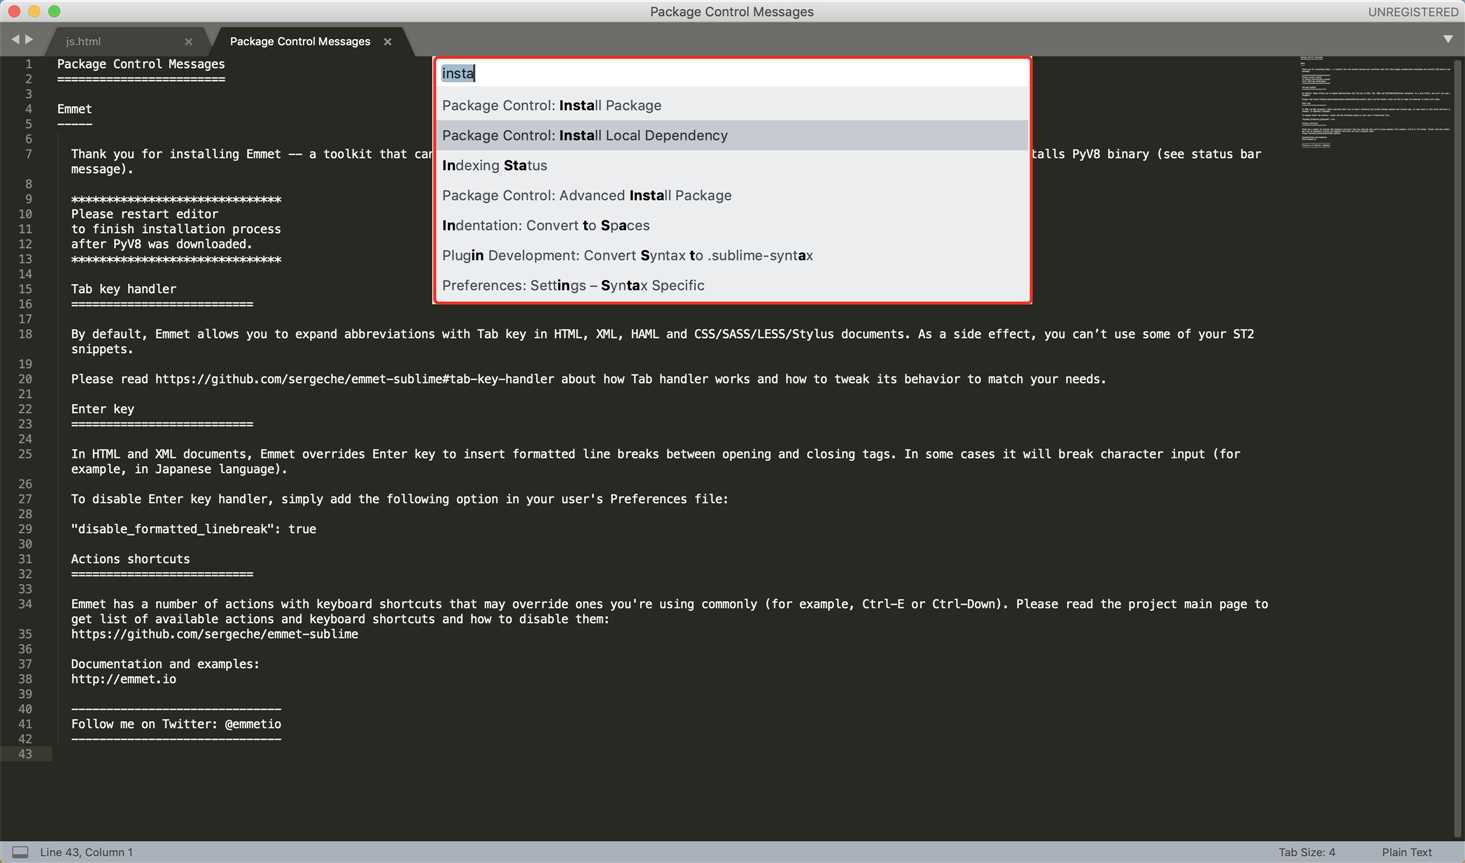Screen dimensions: 1465x863
Task: Close the js.html tab
Action: pos(188,42)
